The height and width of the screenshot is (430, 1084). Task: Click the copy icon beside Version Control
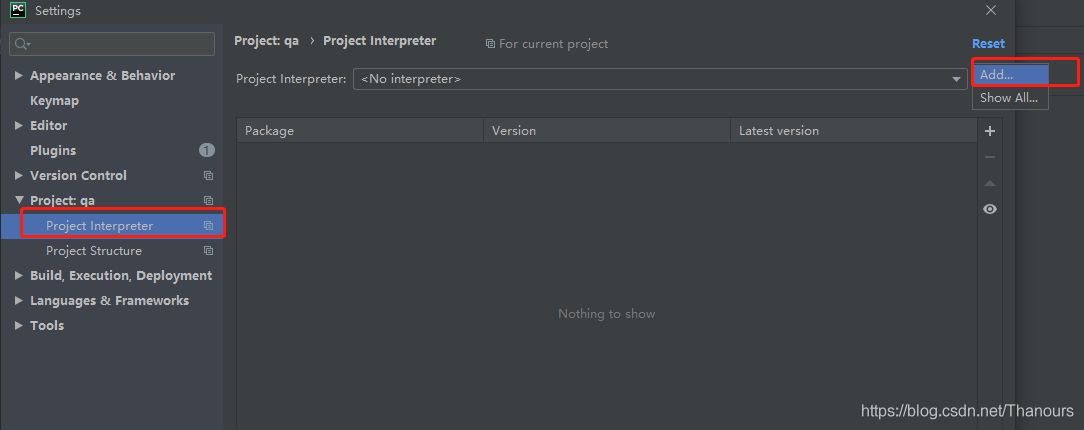click(x=208, y=176)
